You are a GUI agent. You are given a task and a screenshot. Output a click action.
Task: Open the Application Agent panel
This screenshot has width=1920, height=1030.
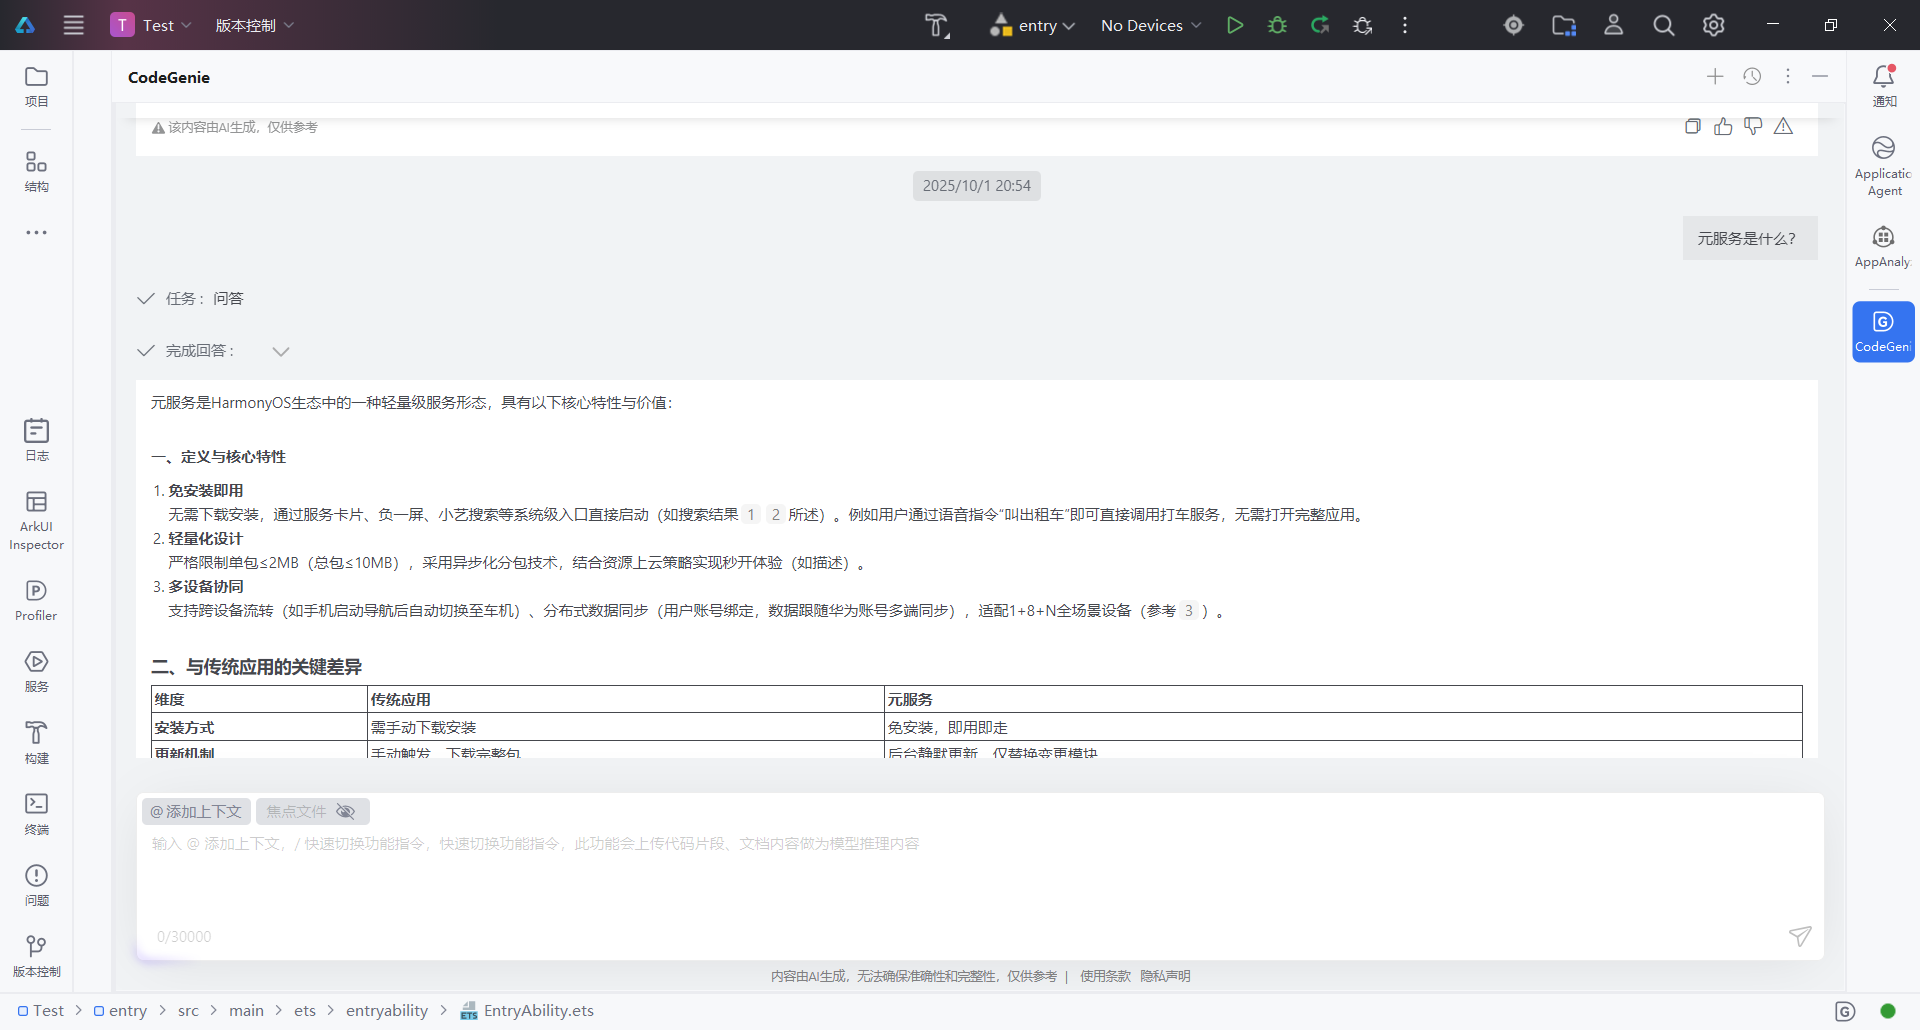click(1884, 166)
